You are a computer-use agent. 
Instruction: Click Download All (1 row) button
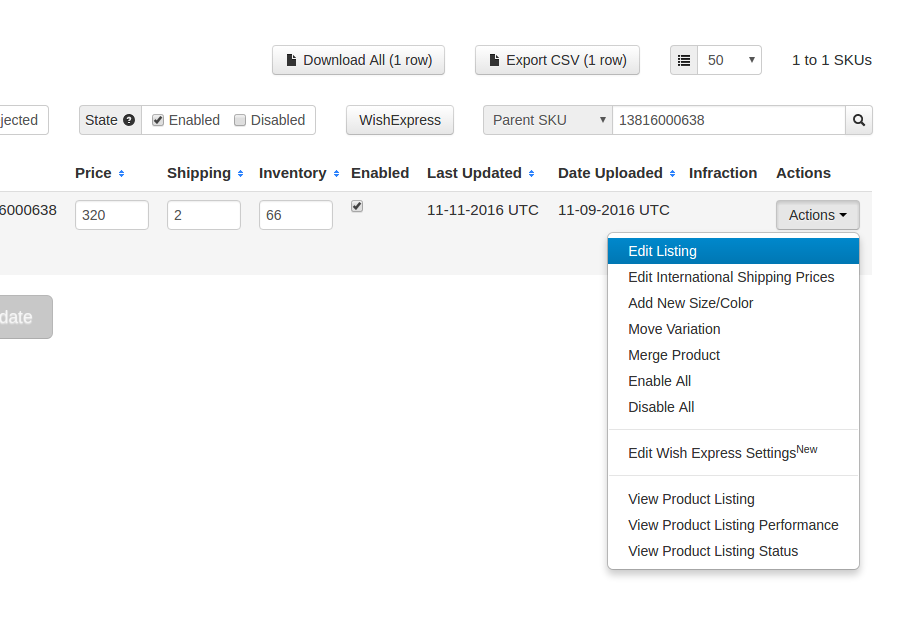pyautogui.click(x=359, y=60)
